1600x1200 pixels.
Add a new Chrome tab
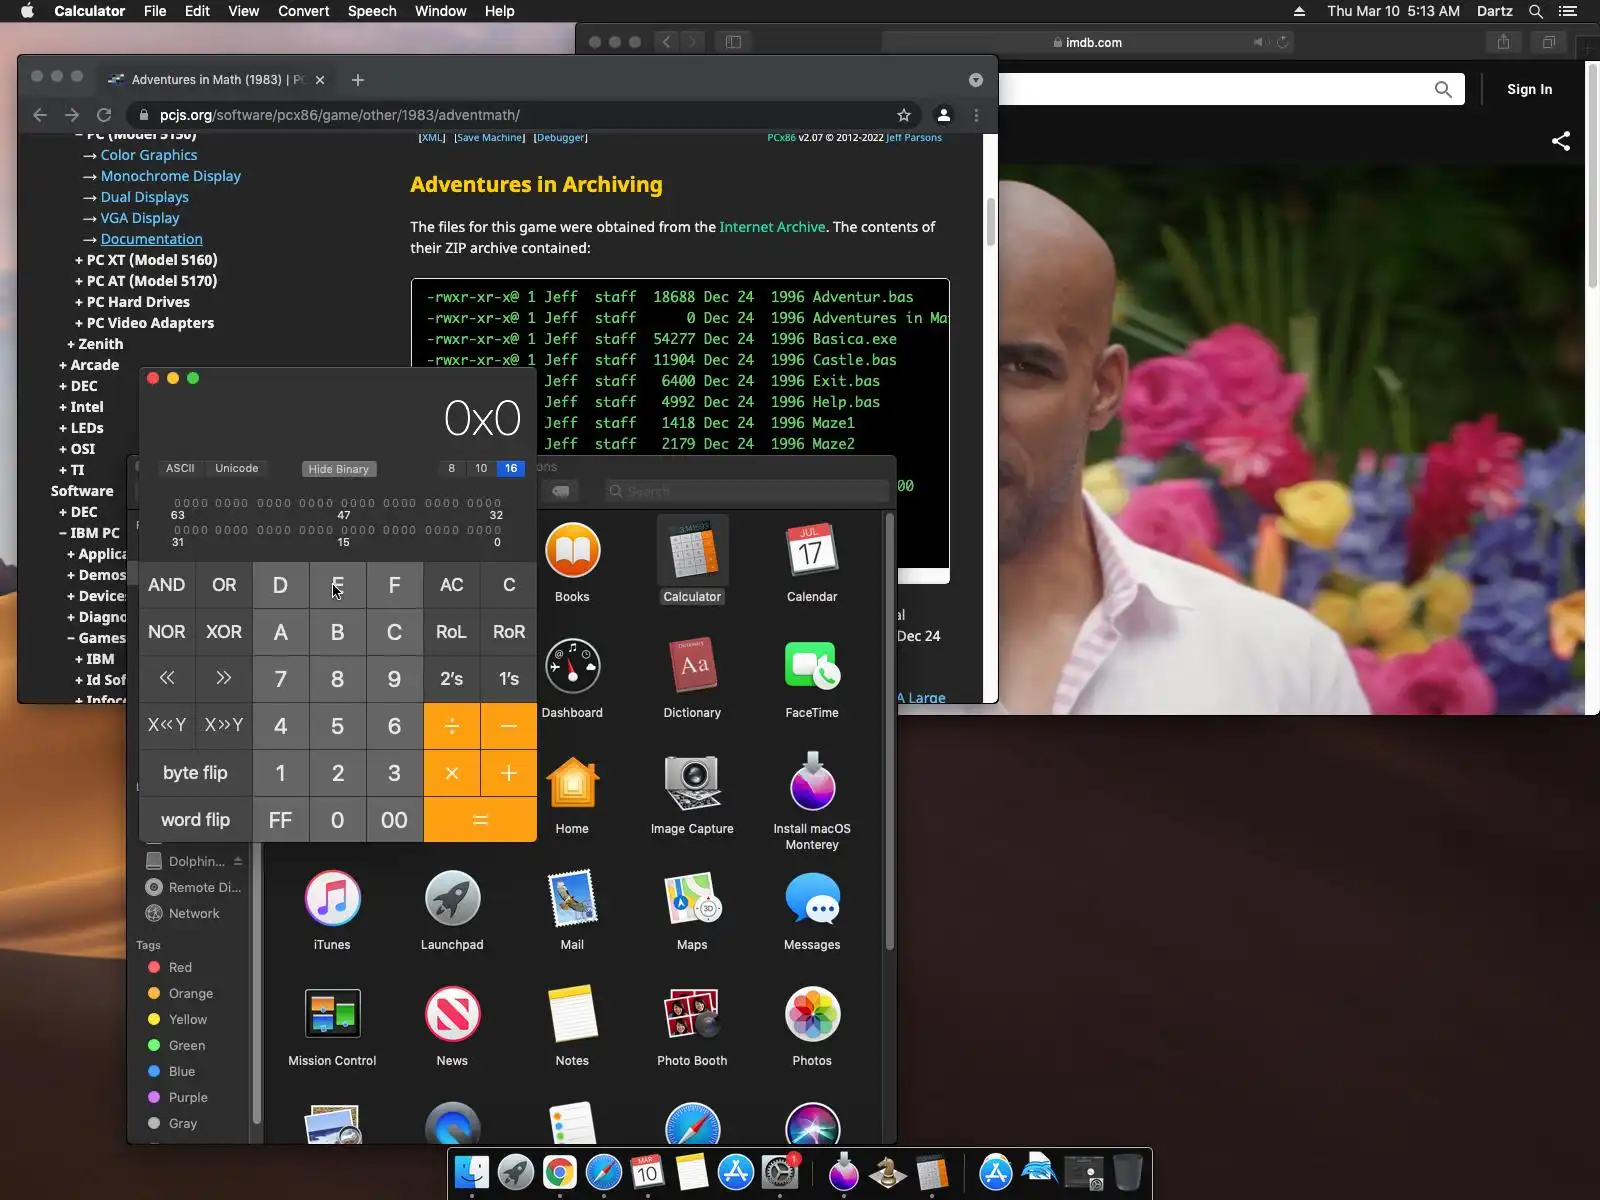click(x=358, y=80)
